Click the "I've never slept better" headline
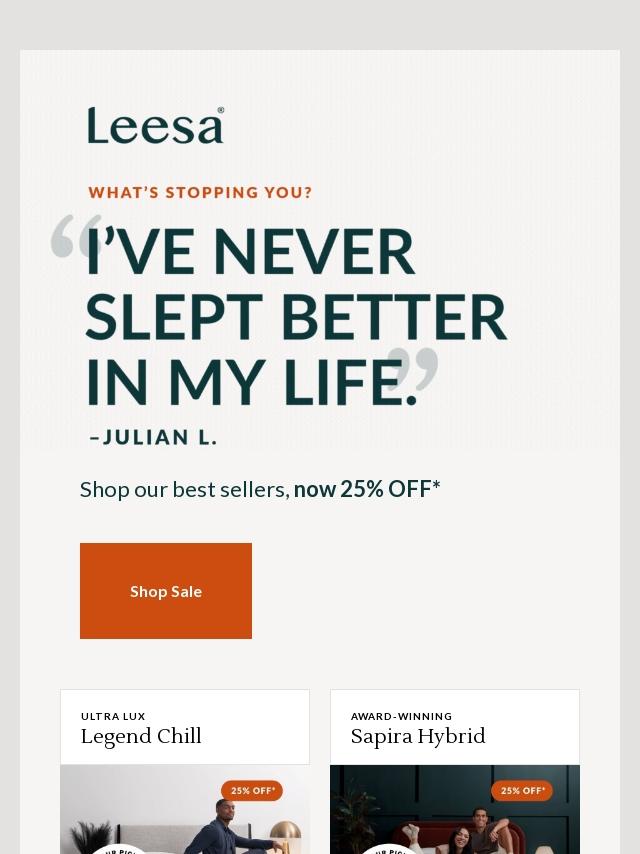Screen dimensions: 640x854 296,316
